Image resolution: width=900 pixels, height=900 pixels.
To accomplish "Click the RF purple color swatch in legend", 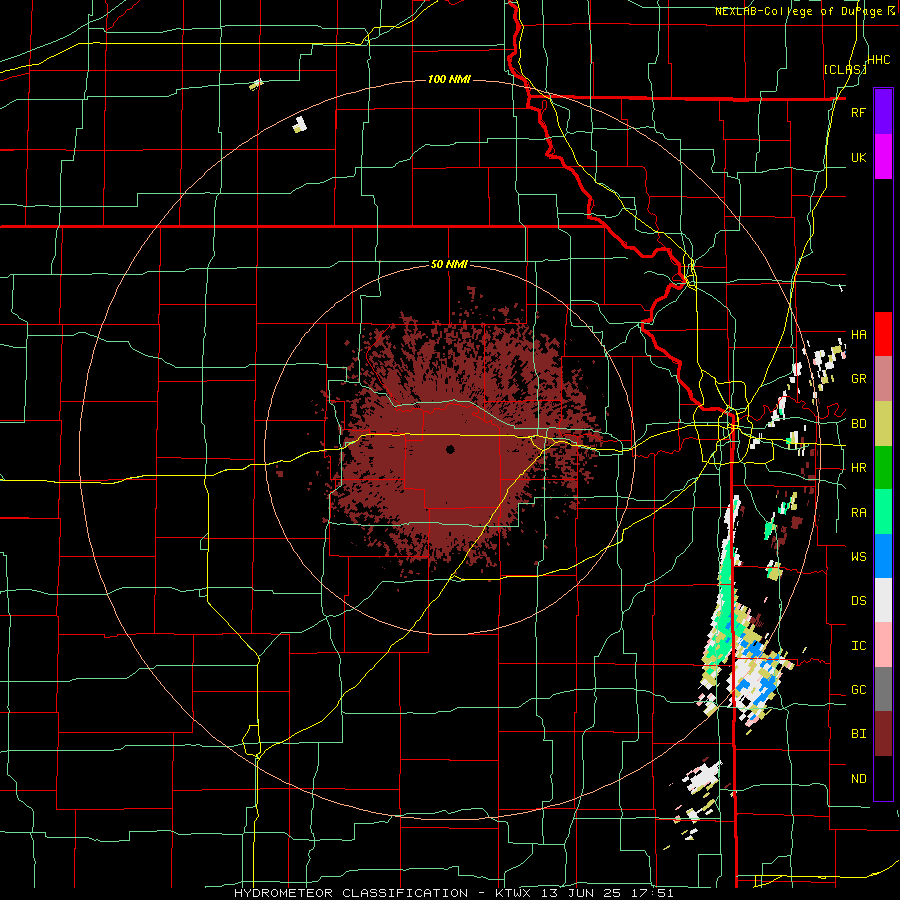I will [x=883, y=112].
